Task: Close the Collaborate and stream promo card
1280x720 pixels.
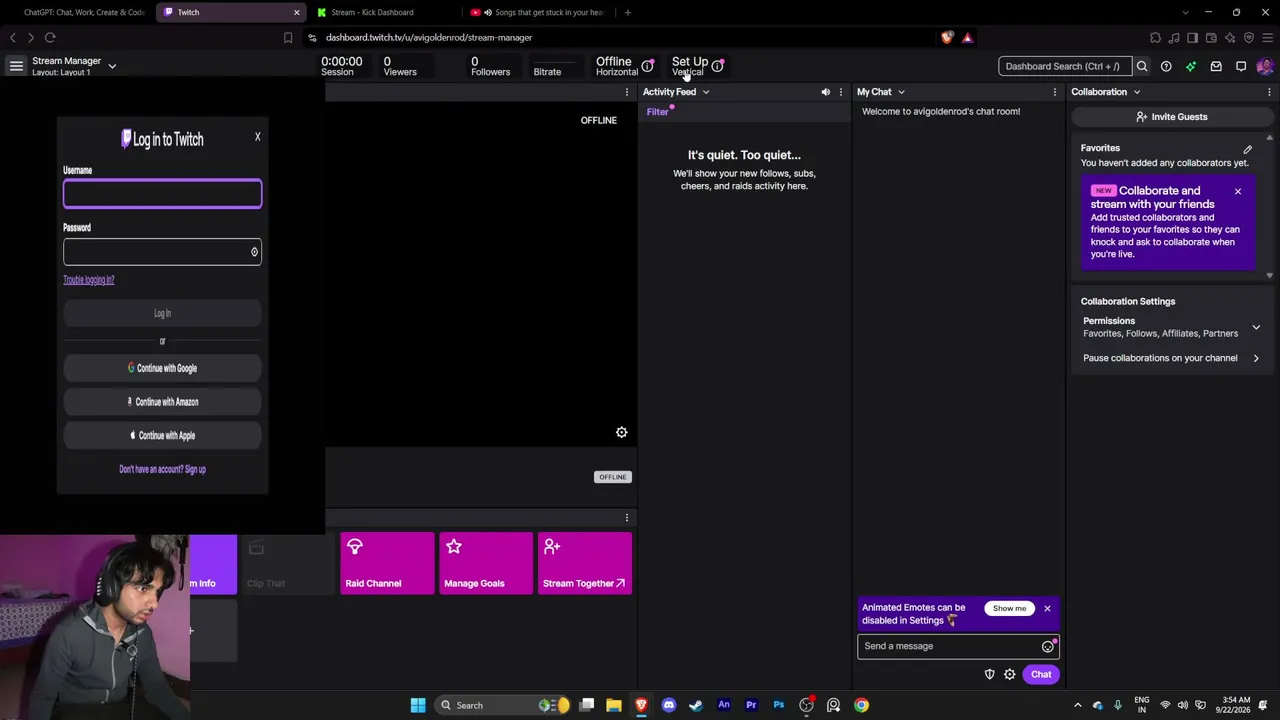Action: point(1238,191)
